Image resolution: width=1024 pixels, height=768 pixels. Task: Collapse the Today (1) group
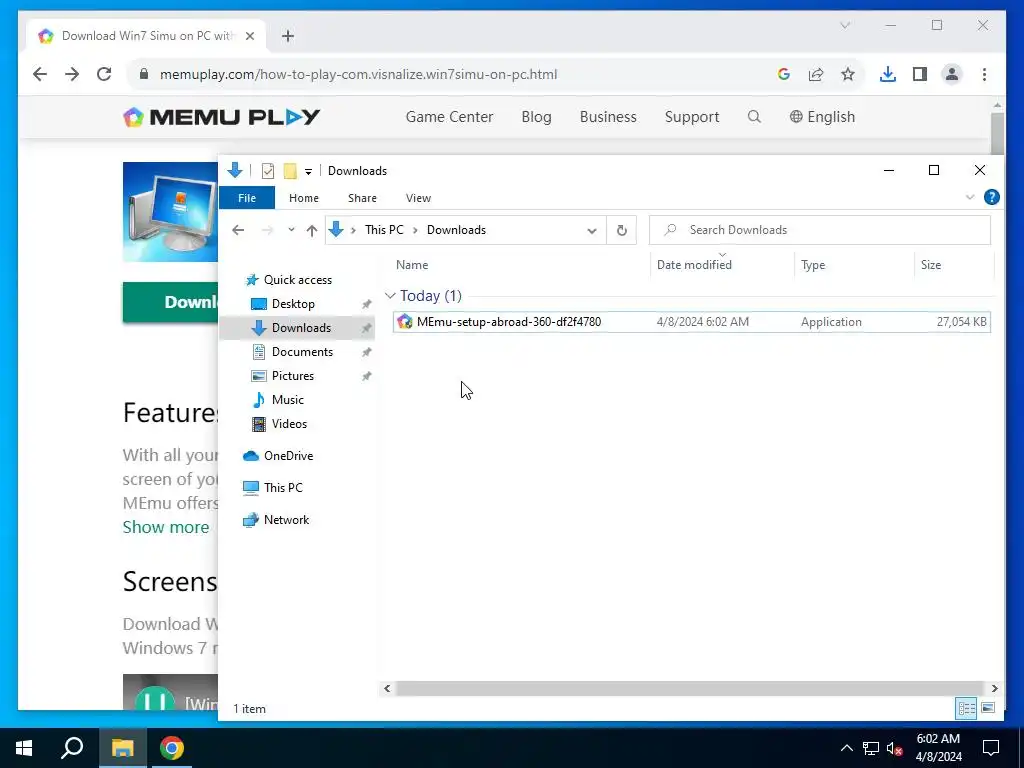pos(391,296)
